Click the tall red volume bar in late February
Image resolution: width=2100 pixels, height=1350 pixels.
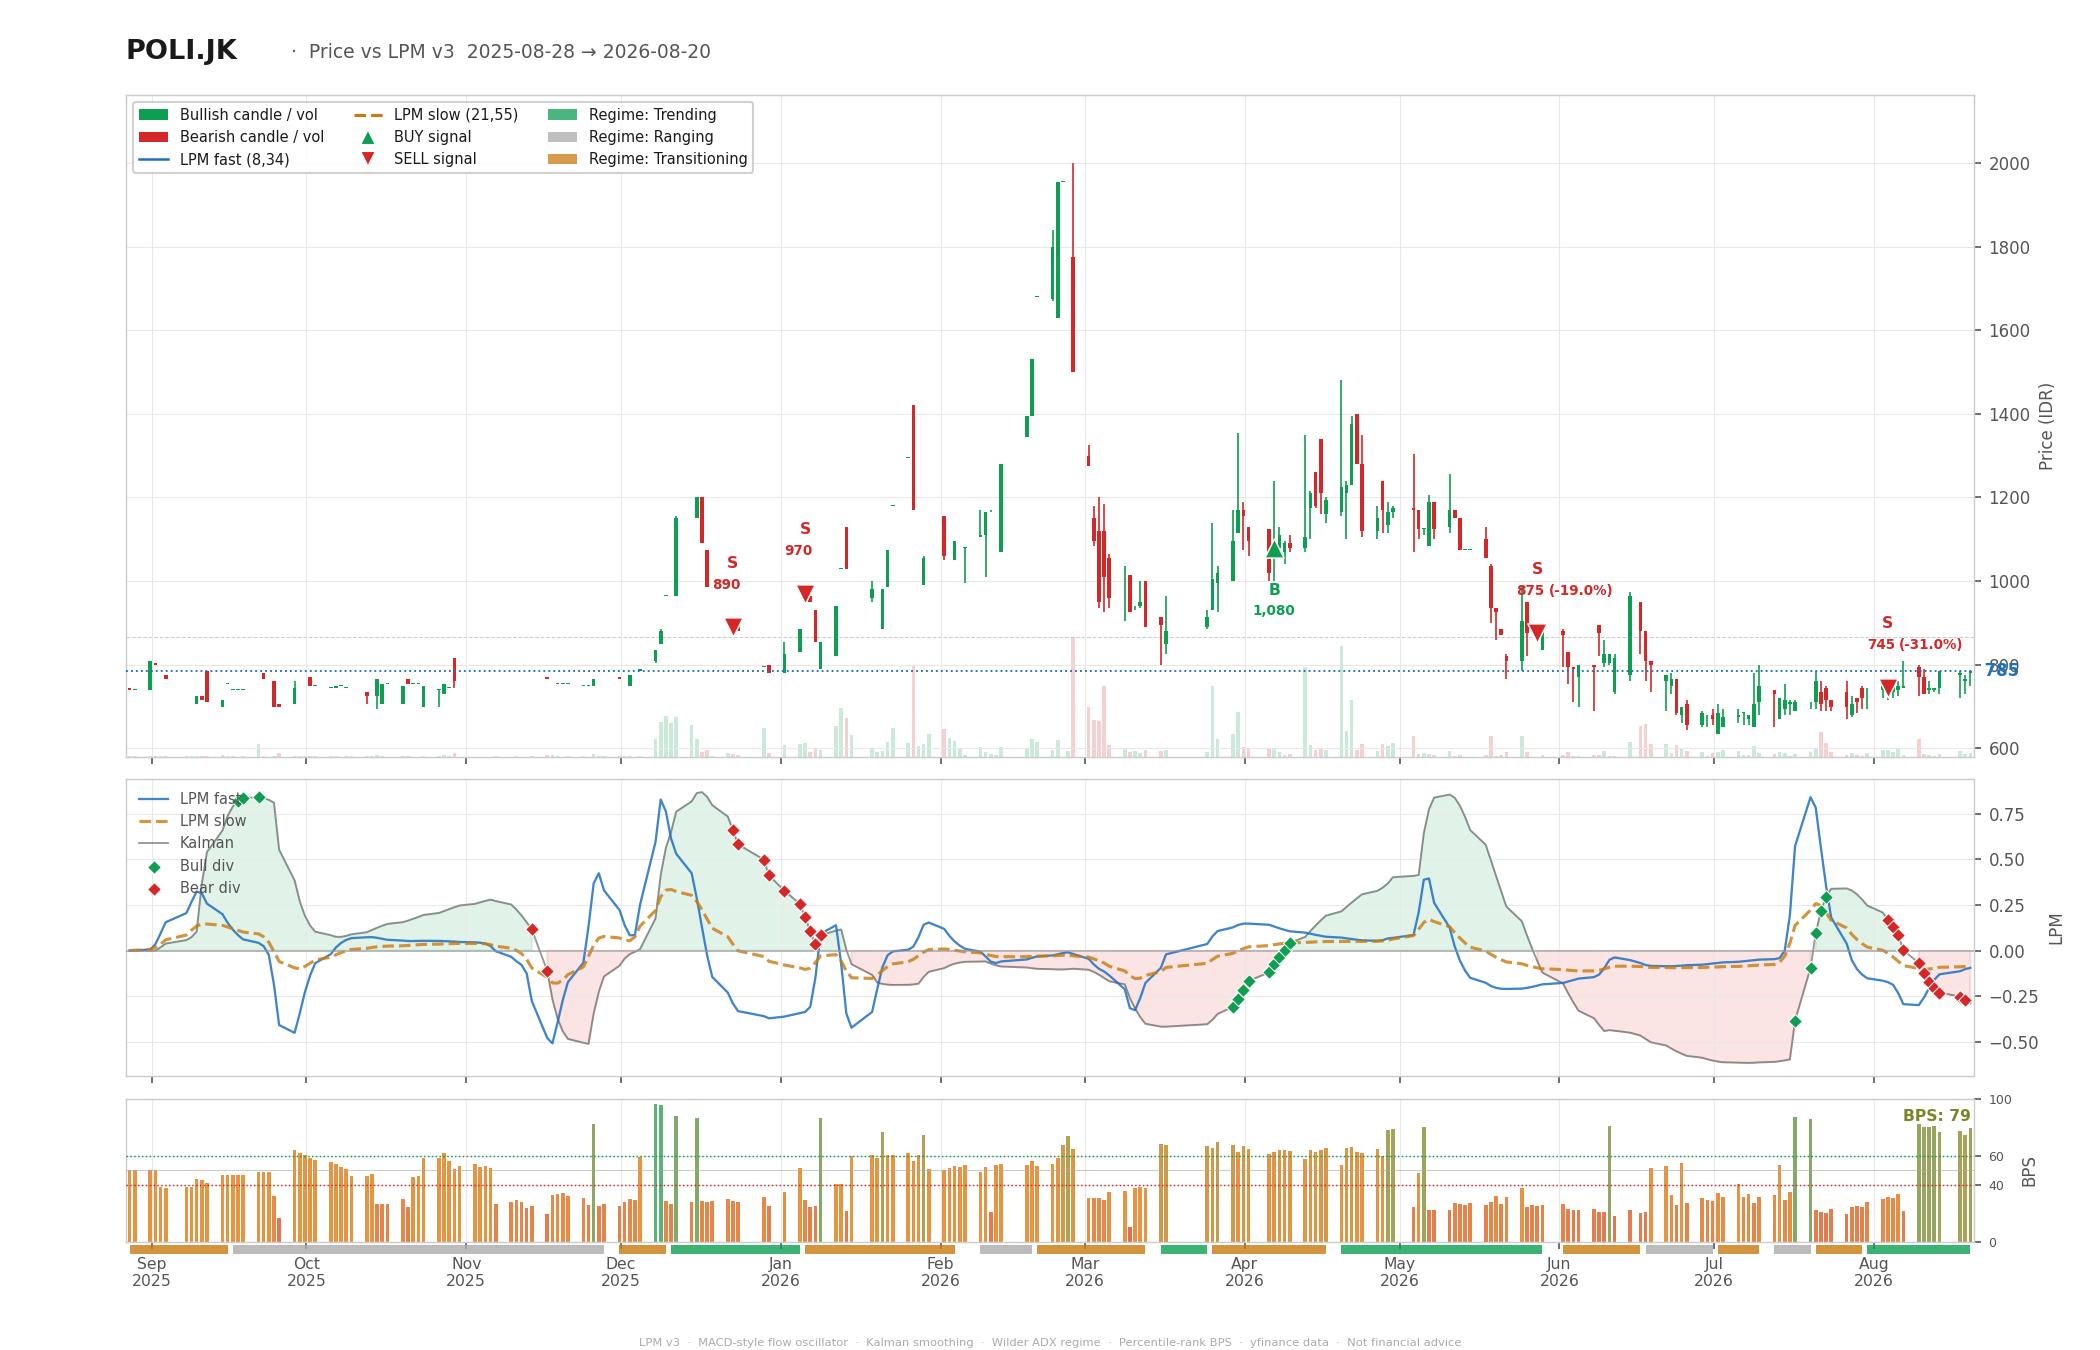[x=1073, y=697]
